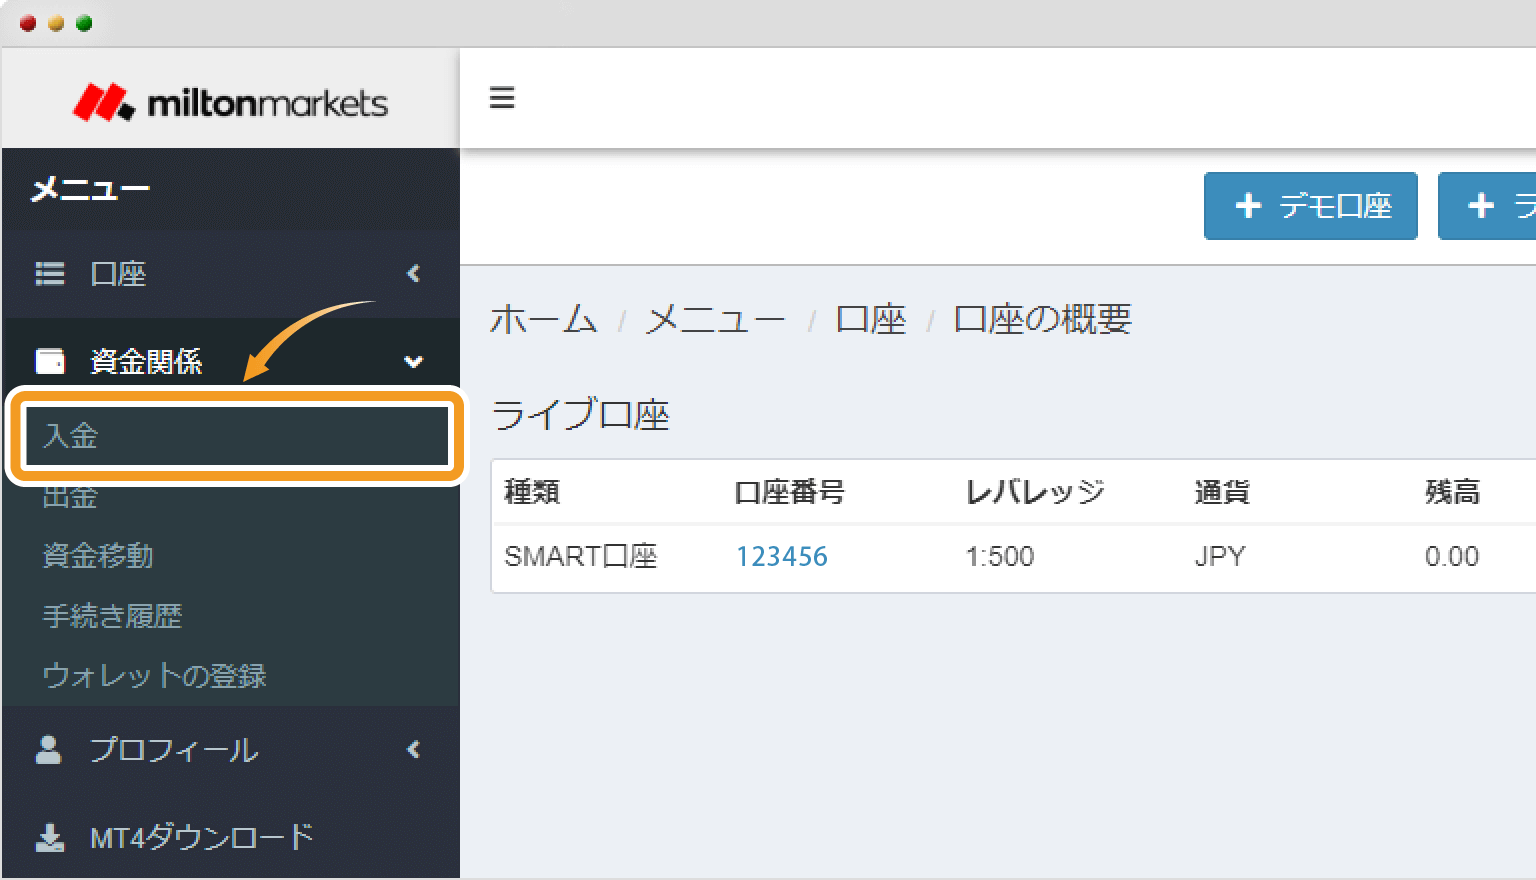This screenshot has width=1536, height=880.
Task: Click the 残高 column header
Action: [x=1452, y=492]
